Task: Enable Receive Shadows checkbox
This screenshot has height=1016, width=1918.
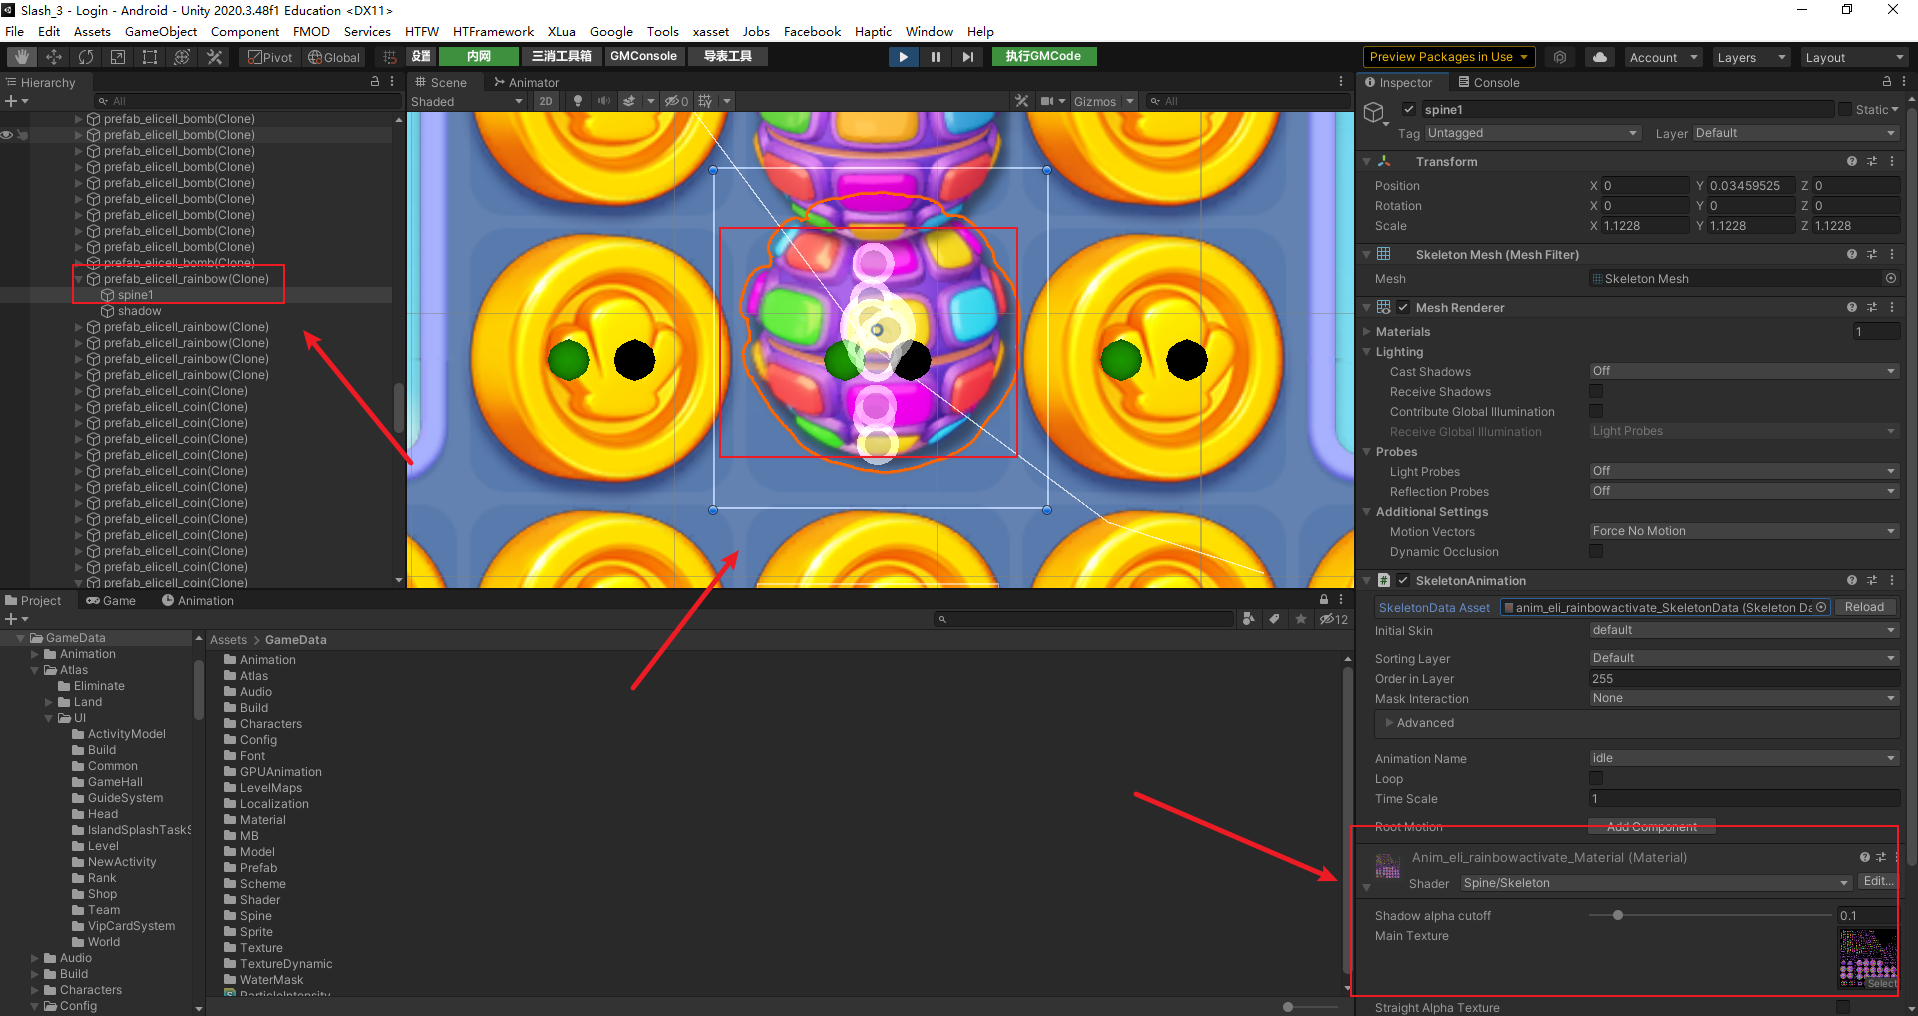Action: click(1596, 392)
